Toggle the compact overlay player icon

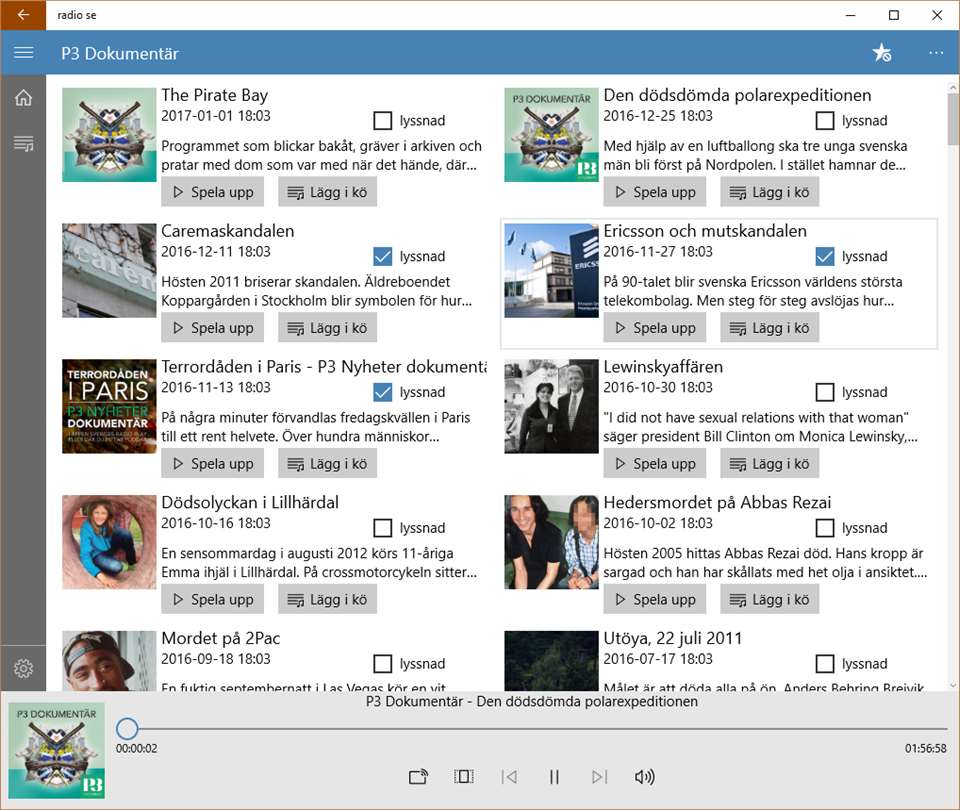coord(463,777)
